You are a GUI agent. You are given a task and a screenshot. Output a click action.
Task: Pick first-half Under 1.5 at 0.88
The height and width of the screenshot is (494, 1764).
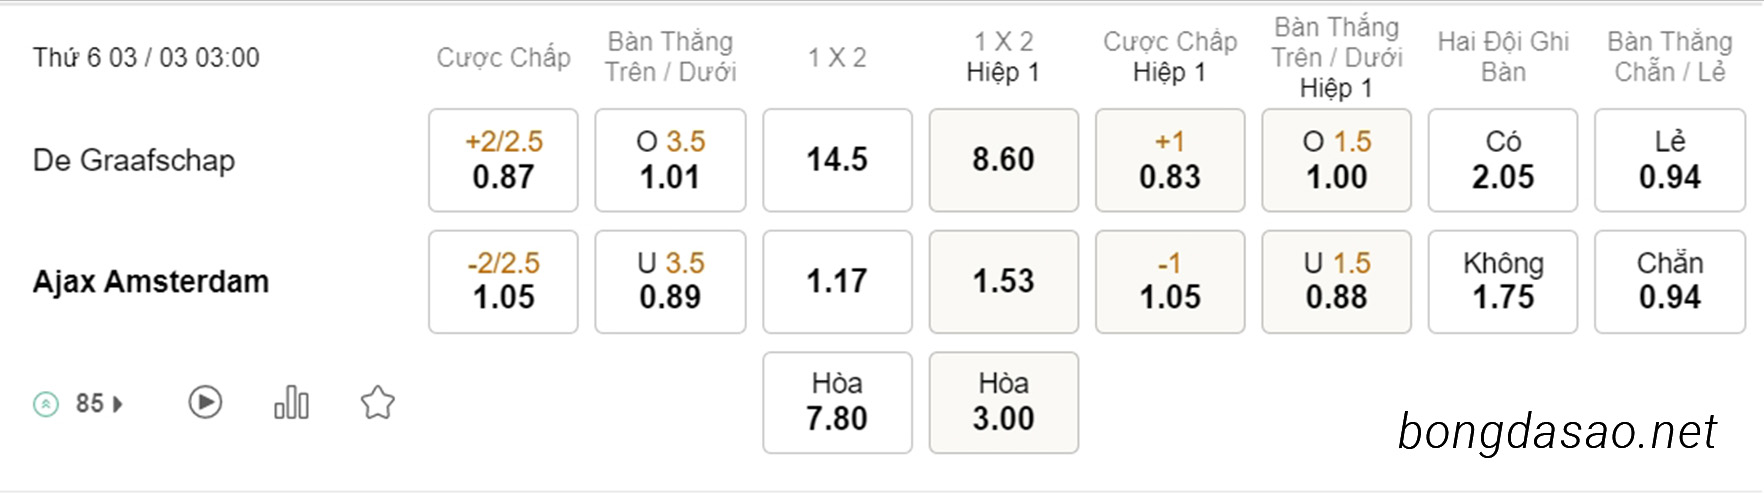1337,281
